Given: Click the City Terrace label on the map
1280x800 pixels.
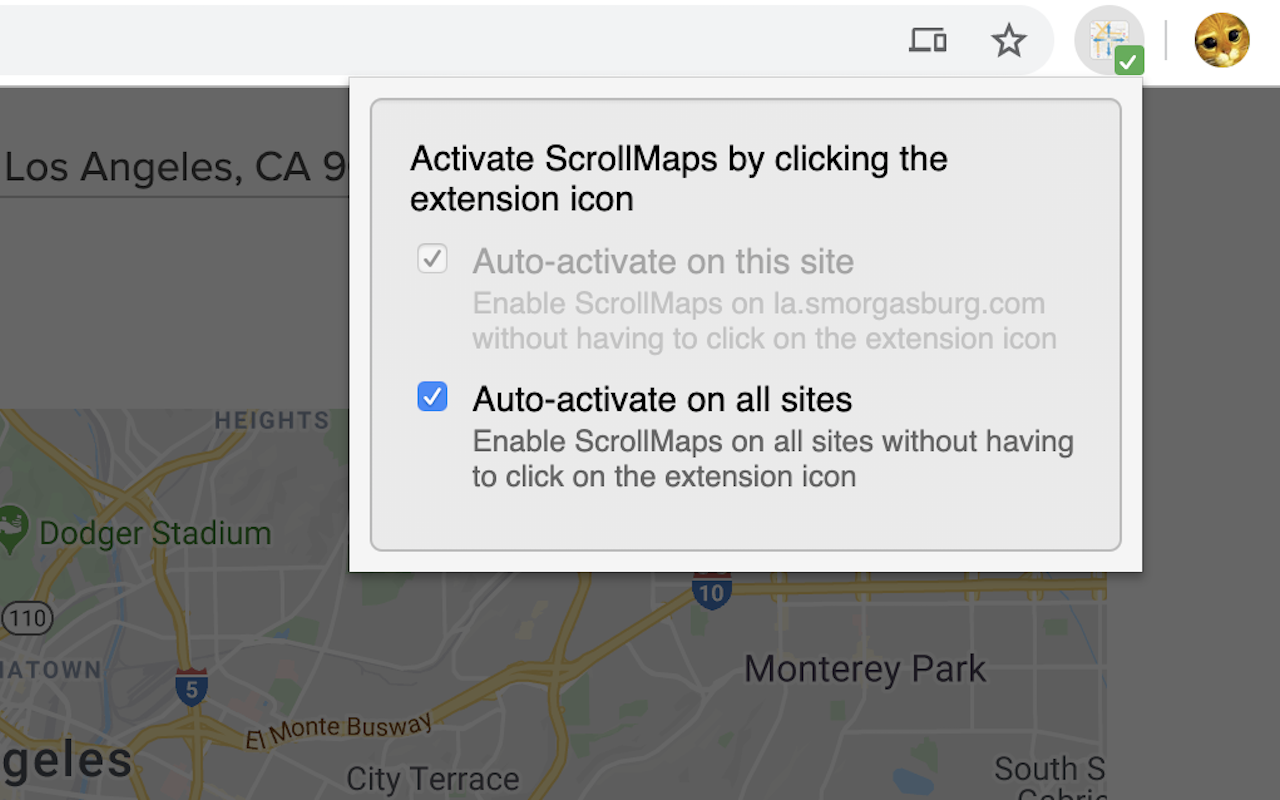Looking at the screenshot, I should pos(432,778).
